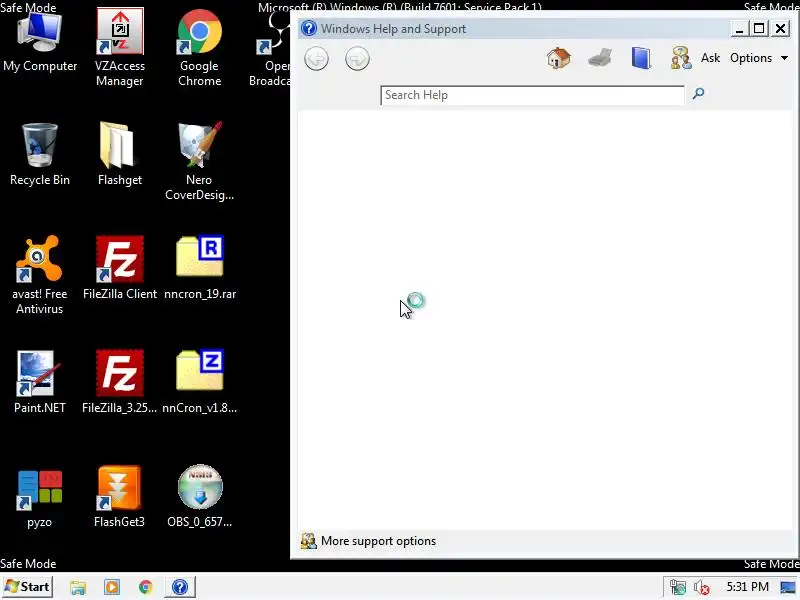Screen dimensions: 800x600
Task: Open Windows Explorer from the taskbar
Action: point(78,587)
